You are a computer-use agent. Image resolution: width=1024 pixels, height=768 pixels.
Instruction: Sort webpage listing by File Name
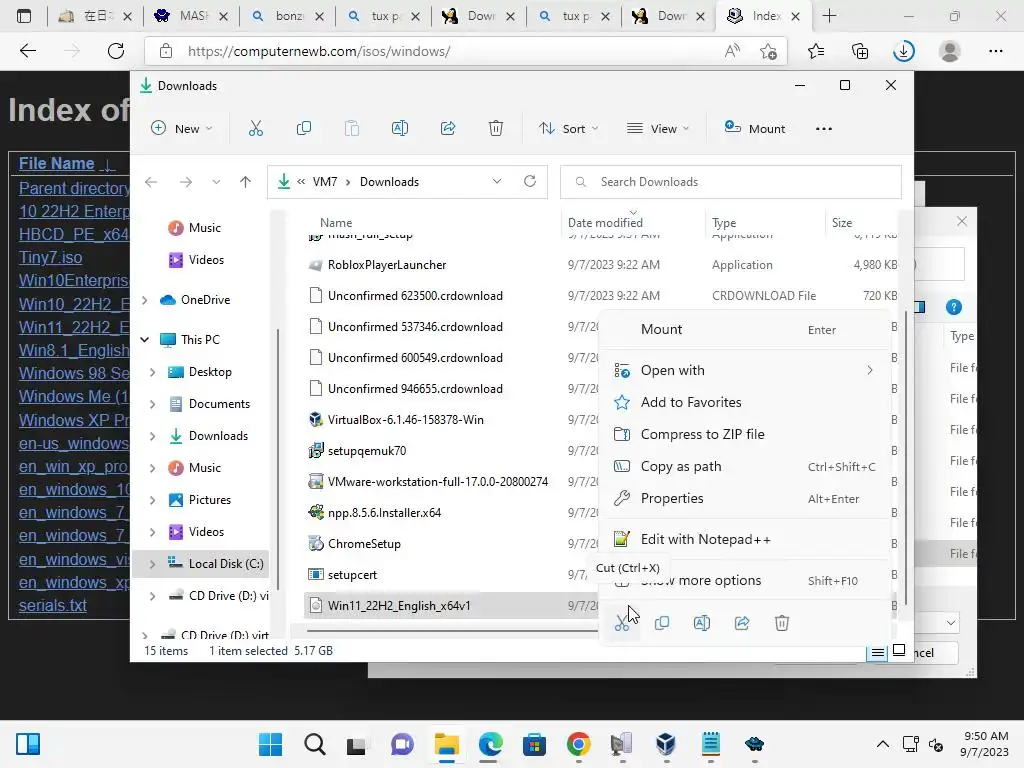click(56, 163)
